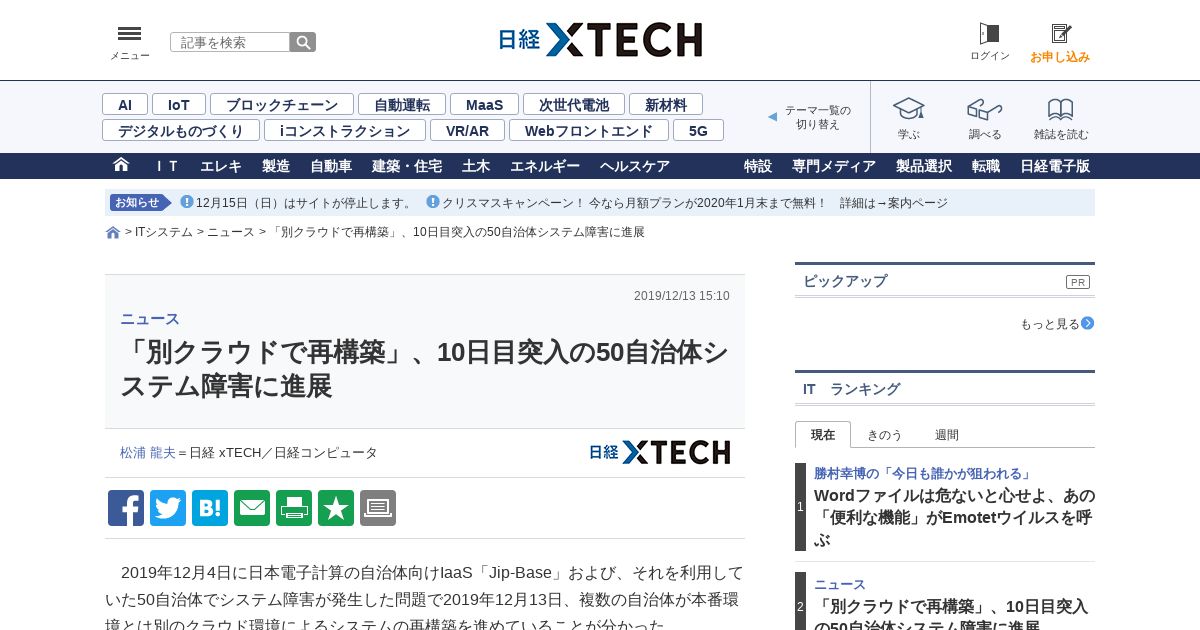
Task: Open the 製造 navigation menu
Action: (x=276, y=166)
